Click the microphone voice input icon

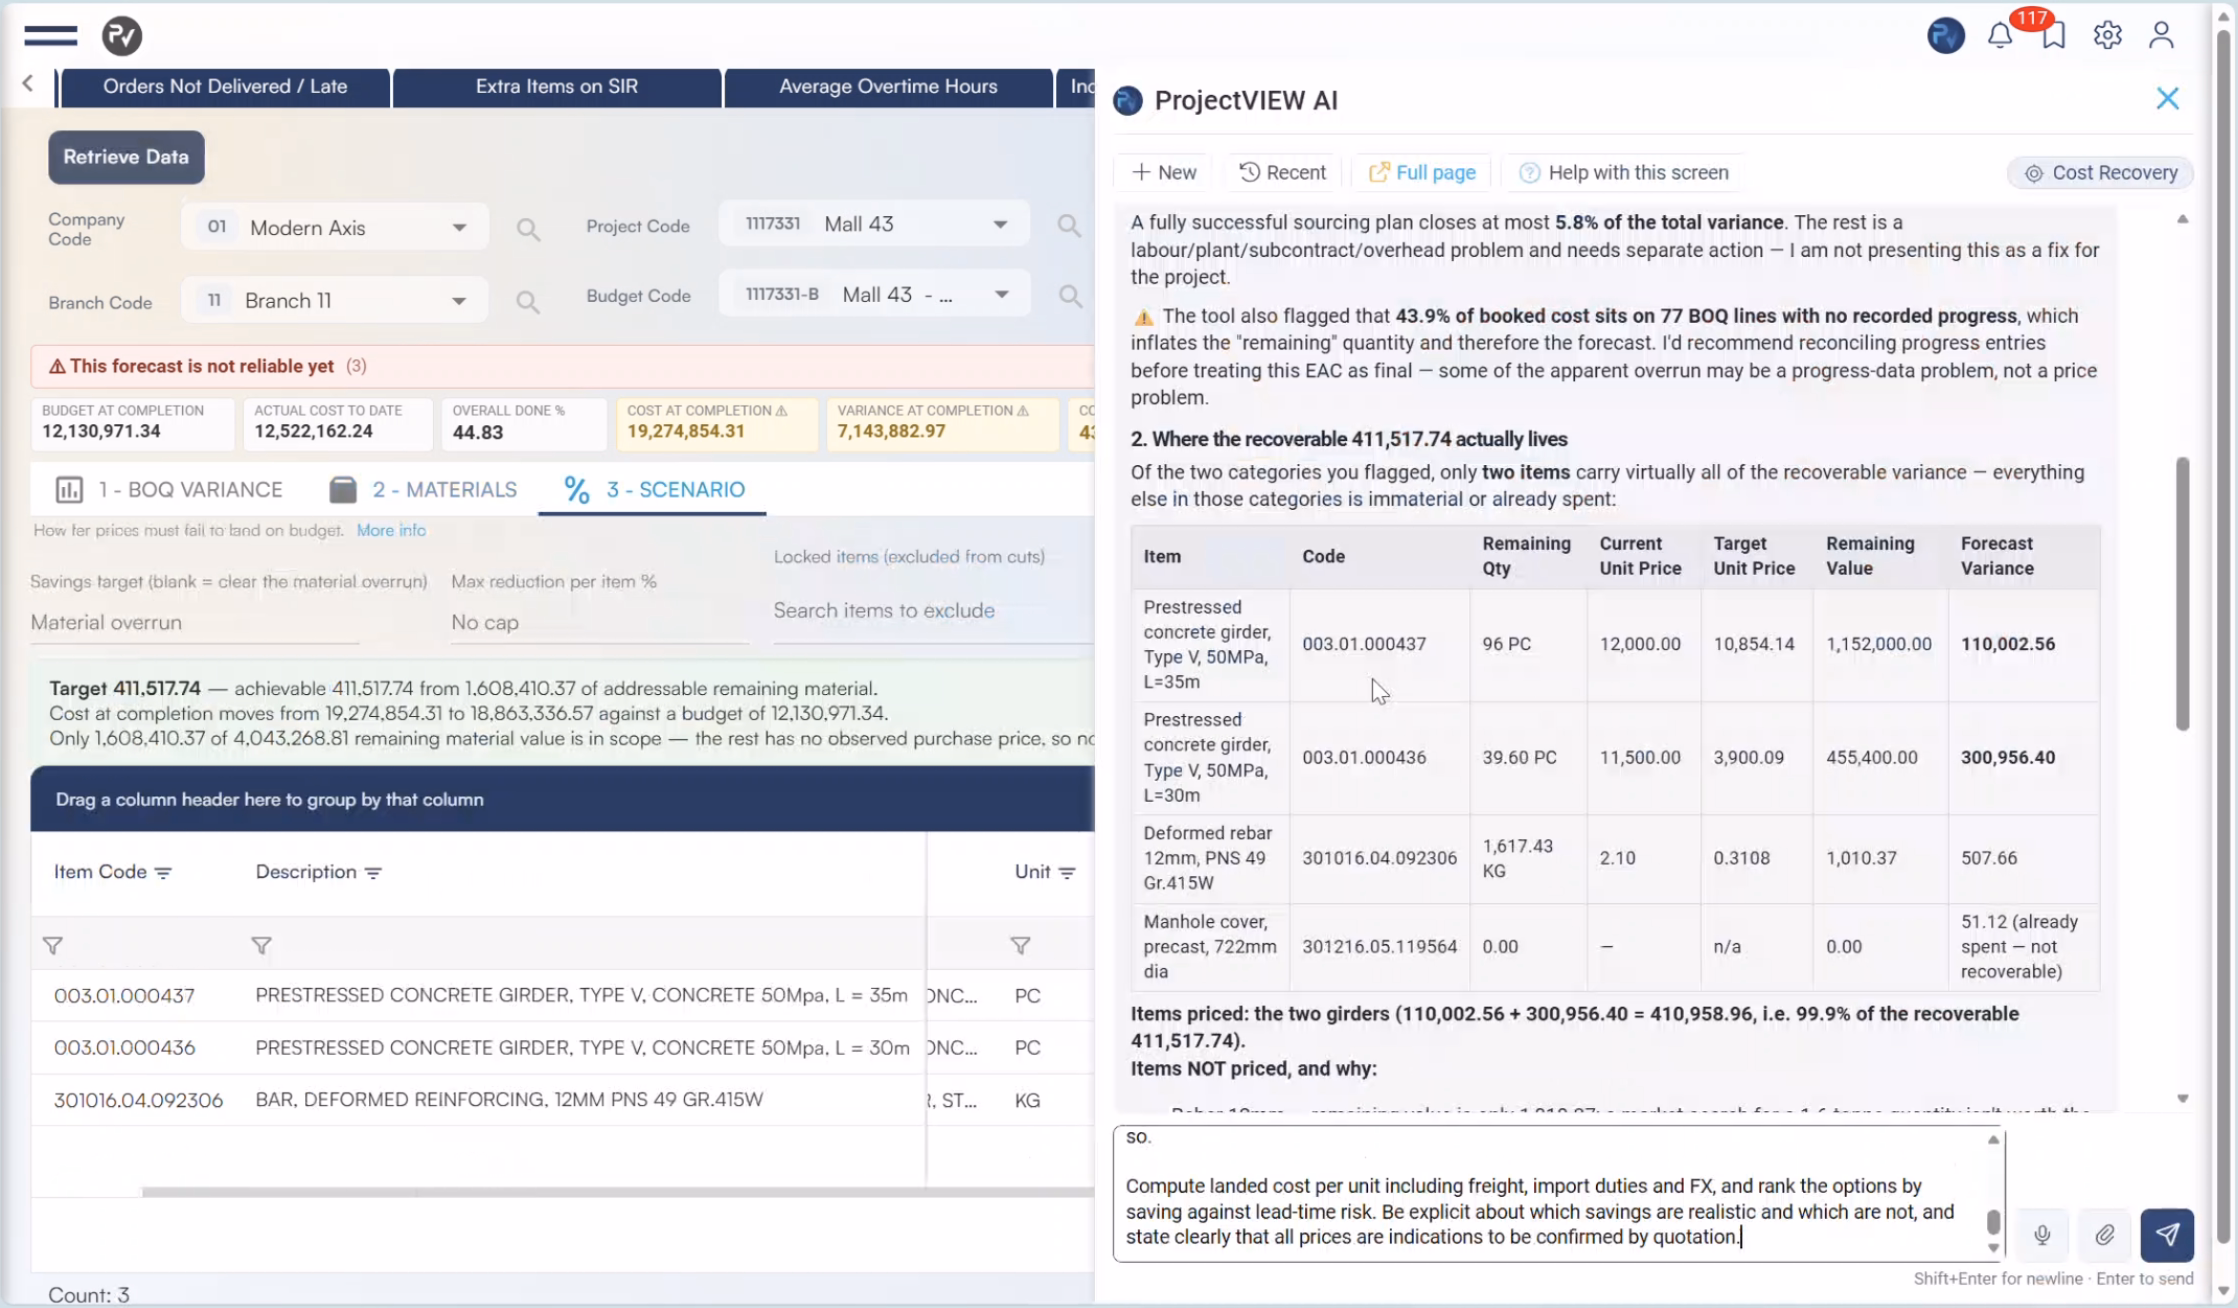(x=2042, y=1235)
